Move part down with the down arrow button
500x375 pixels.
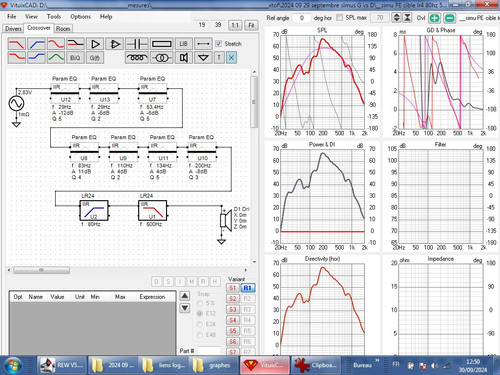[185, 308]
